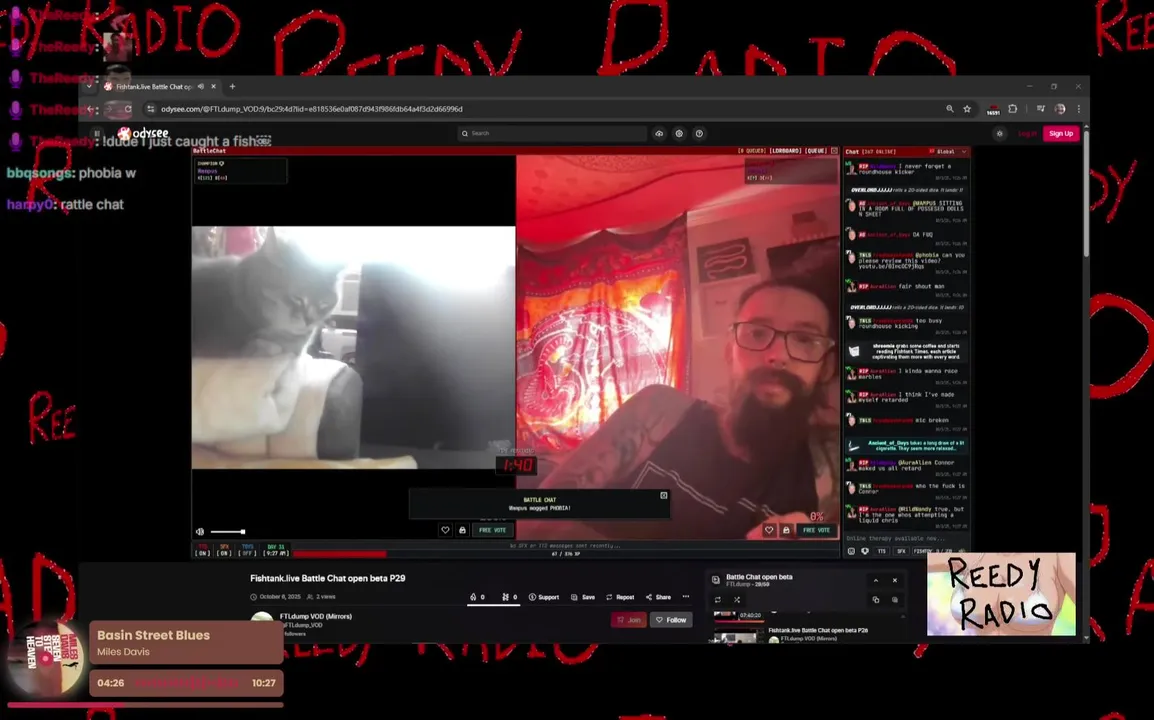Screen dimensions: 1154x720
Task: Open the FTLdump VOD (Mirrors) channel link
Action: pyautogui.click(x=316, y=616)
